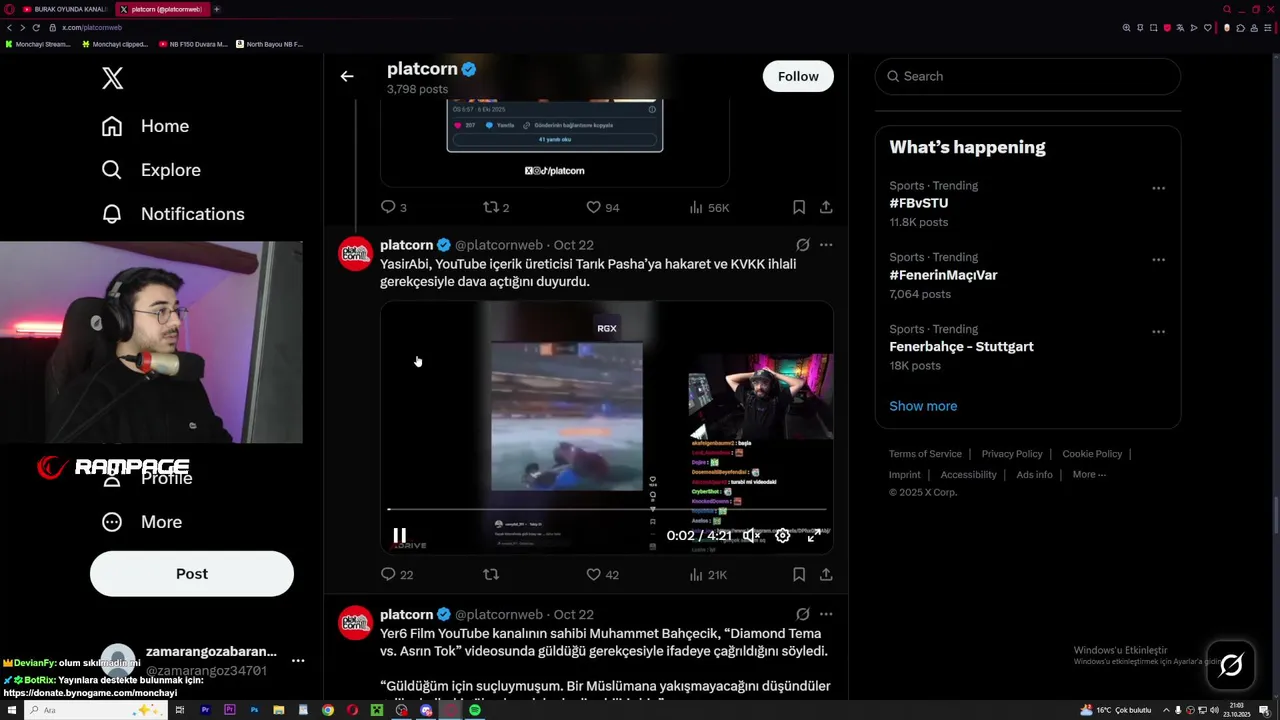Bookmark the post with 21K views
The height and width of the screenshot is (720, 1280).
[799, 575]
